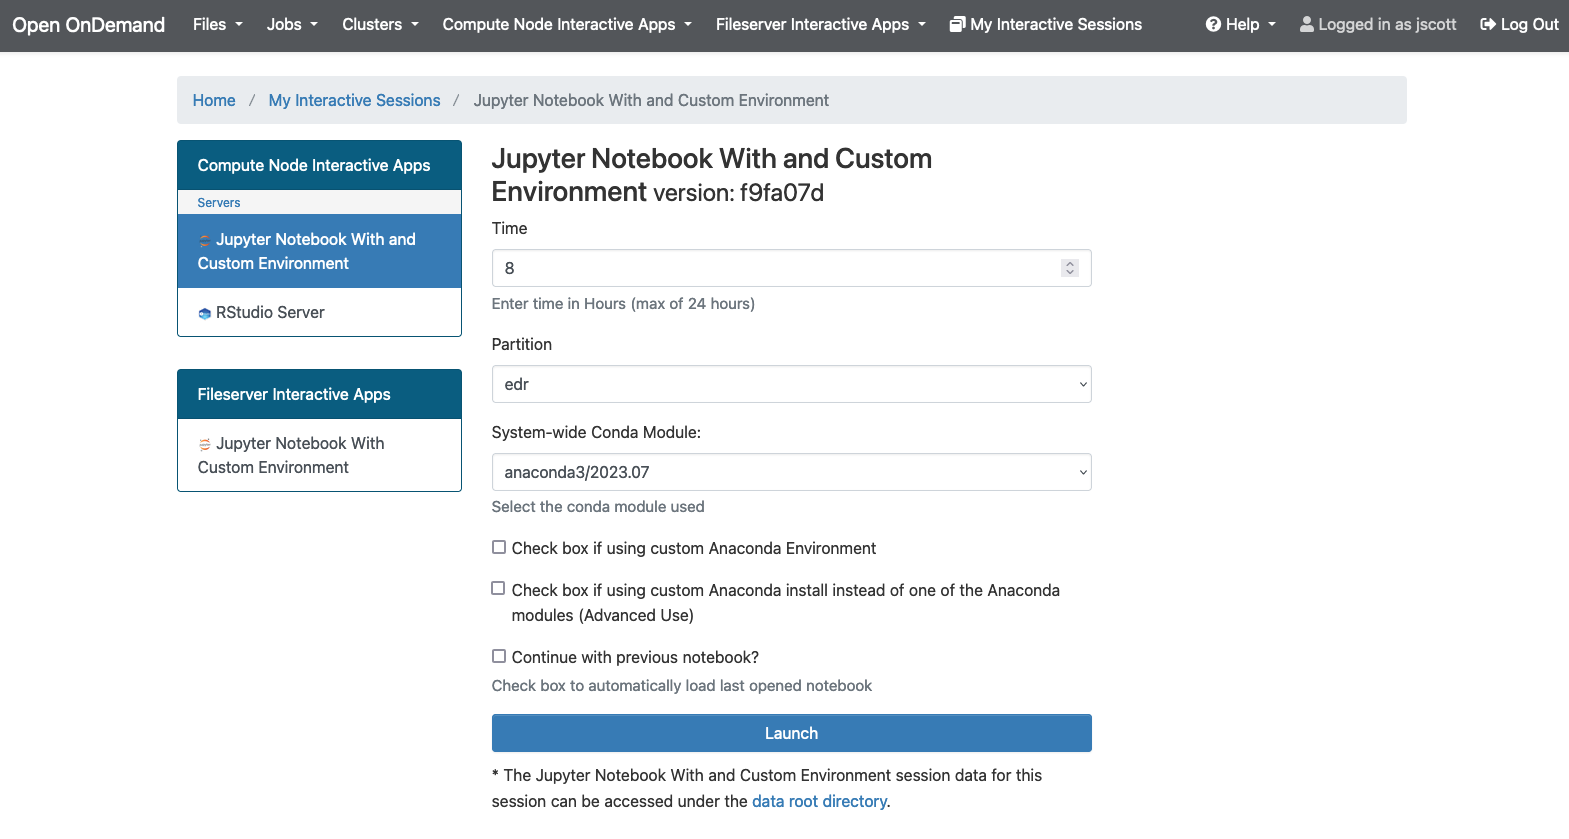
Task: Open Fileserver Interactive Apps navbar menu
Action: (821, 24)
